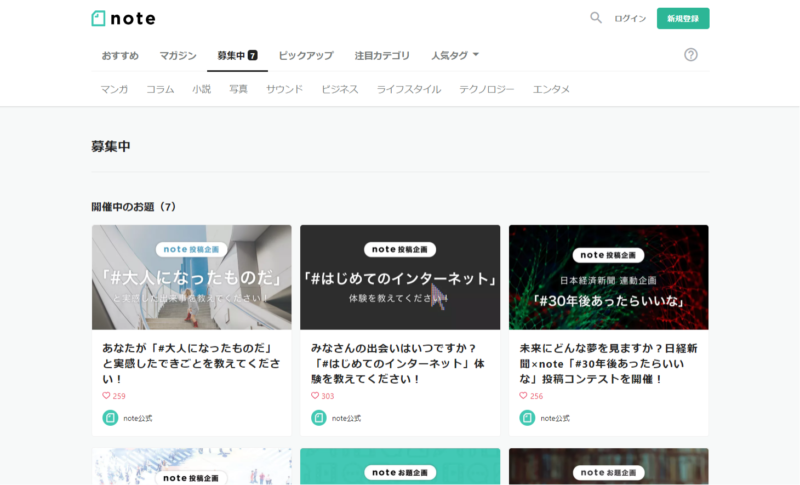The height and width of the screenshot is (485, 800).
Task: Open the 注目カテゴリ tab
Action: pyautogui.click(x=382, y=56)
